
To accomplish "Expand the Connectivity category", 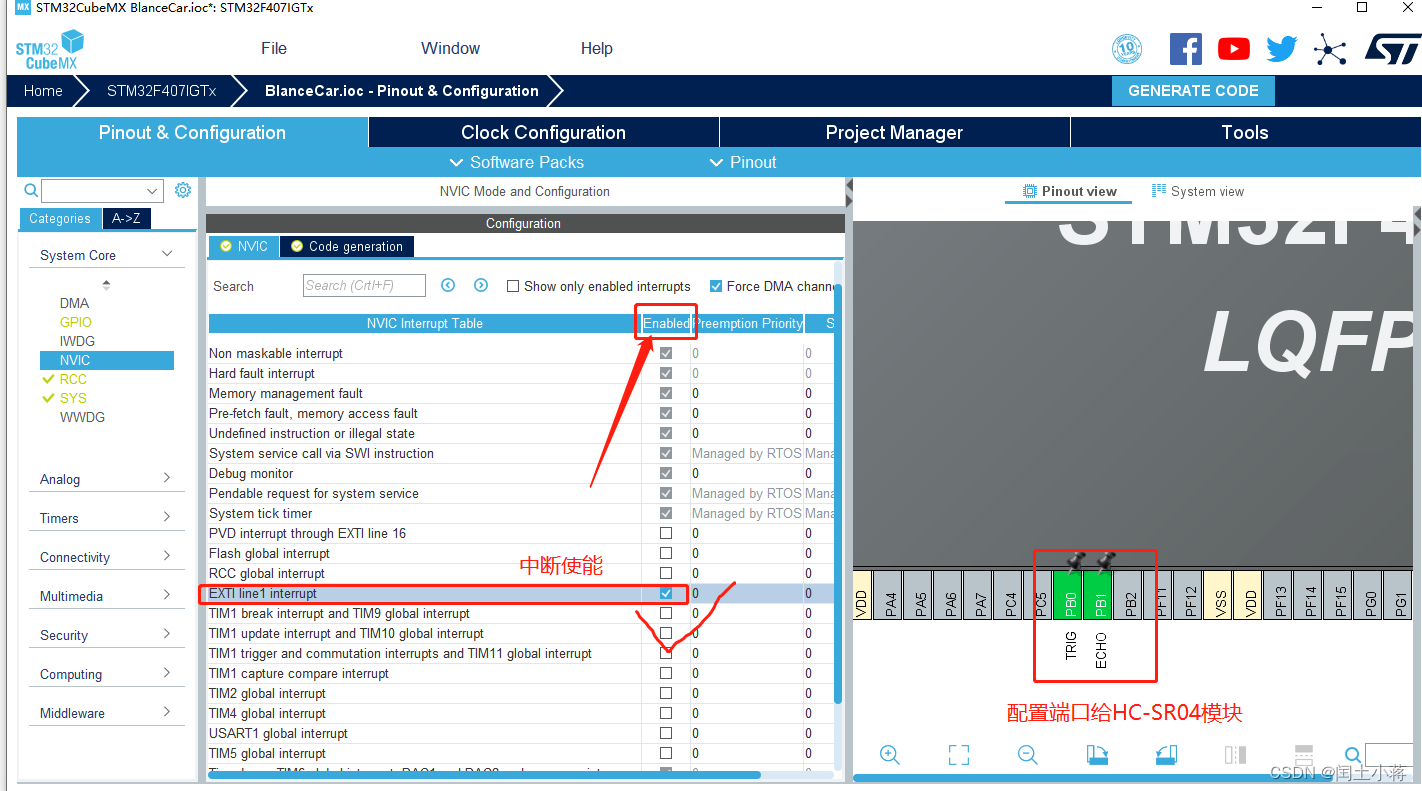I will [x=167, y=556].
